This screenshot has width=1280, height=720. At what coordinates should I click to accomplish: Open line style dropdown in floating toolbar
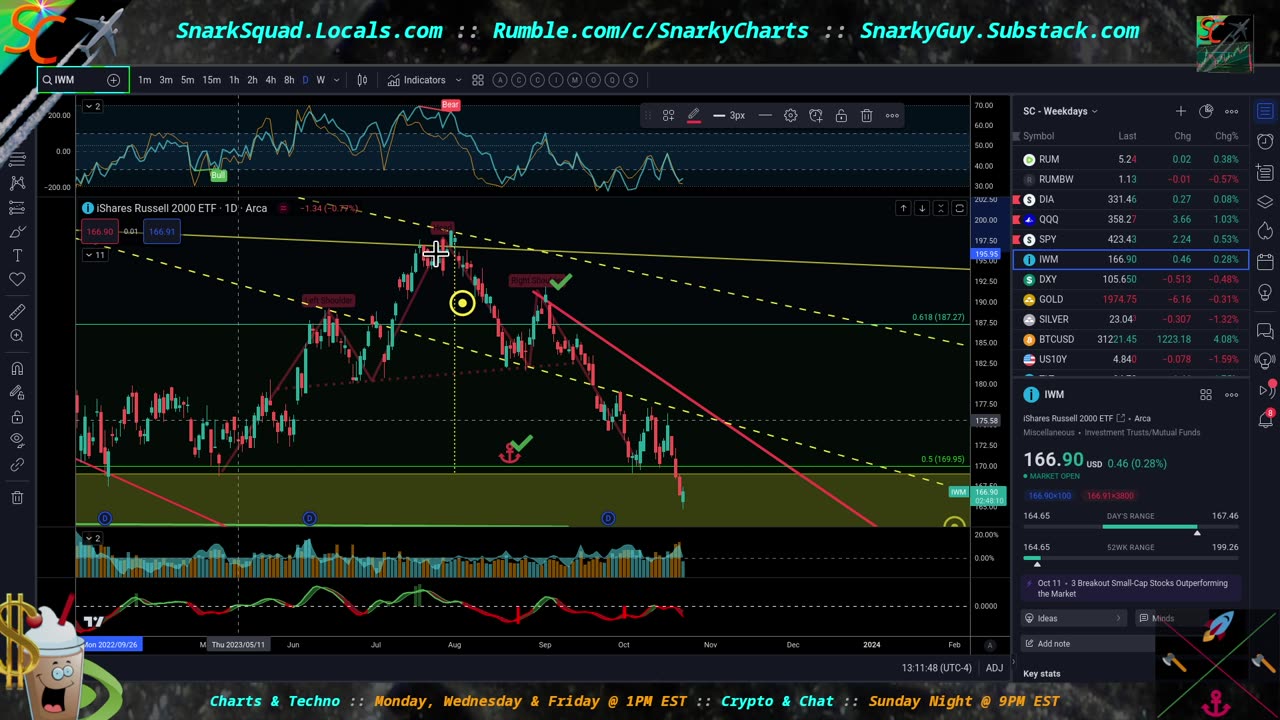(x=765, y=116)
